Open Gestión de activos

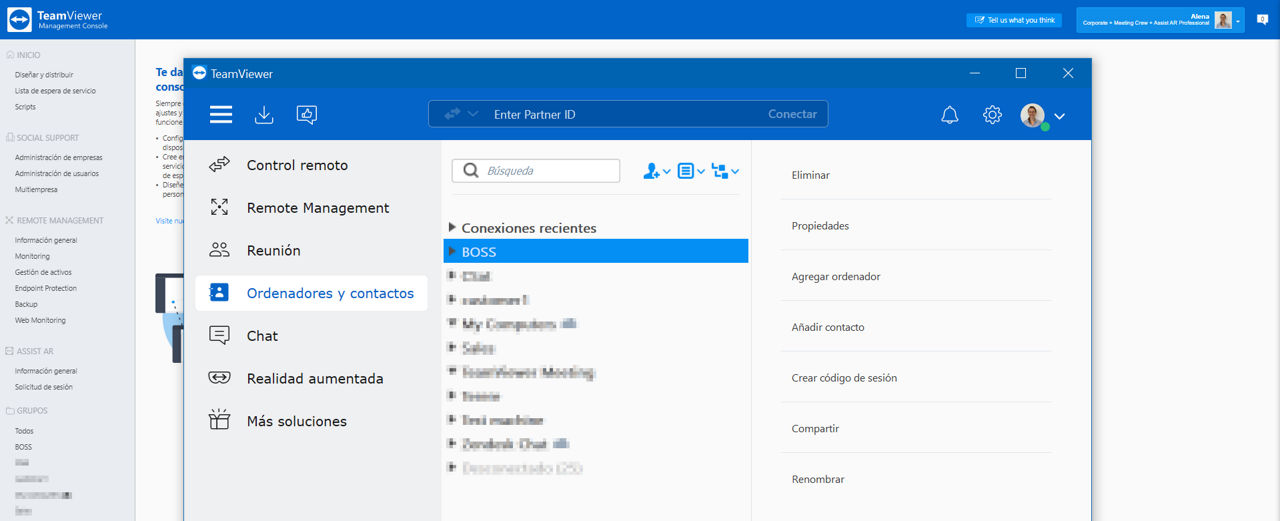coord(43,272)
